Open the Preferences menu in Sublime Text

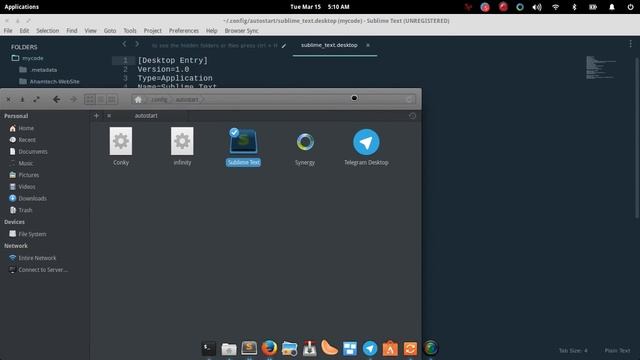click(184, 31)
